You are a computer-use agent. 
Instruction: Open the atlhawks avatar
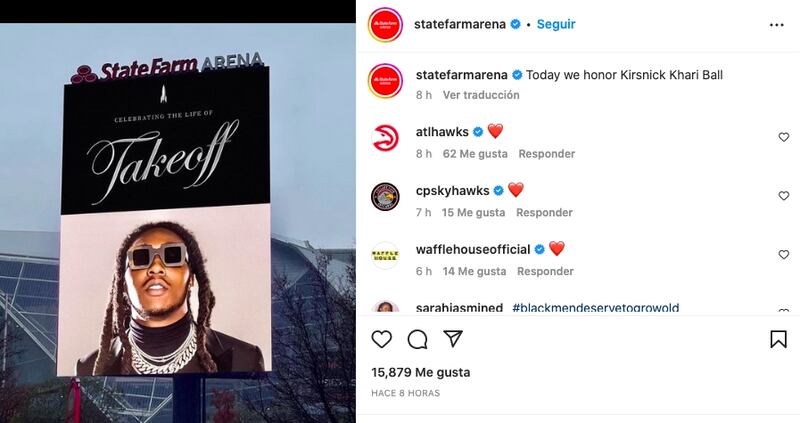[x=385, y=138]
